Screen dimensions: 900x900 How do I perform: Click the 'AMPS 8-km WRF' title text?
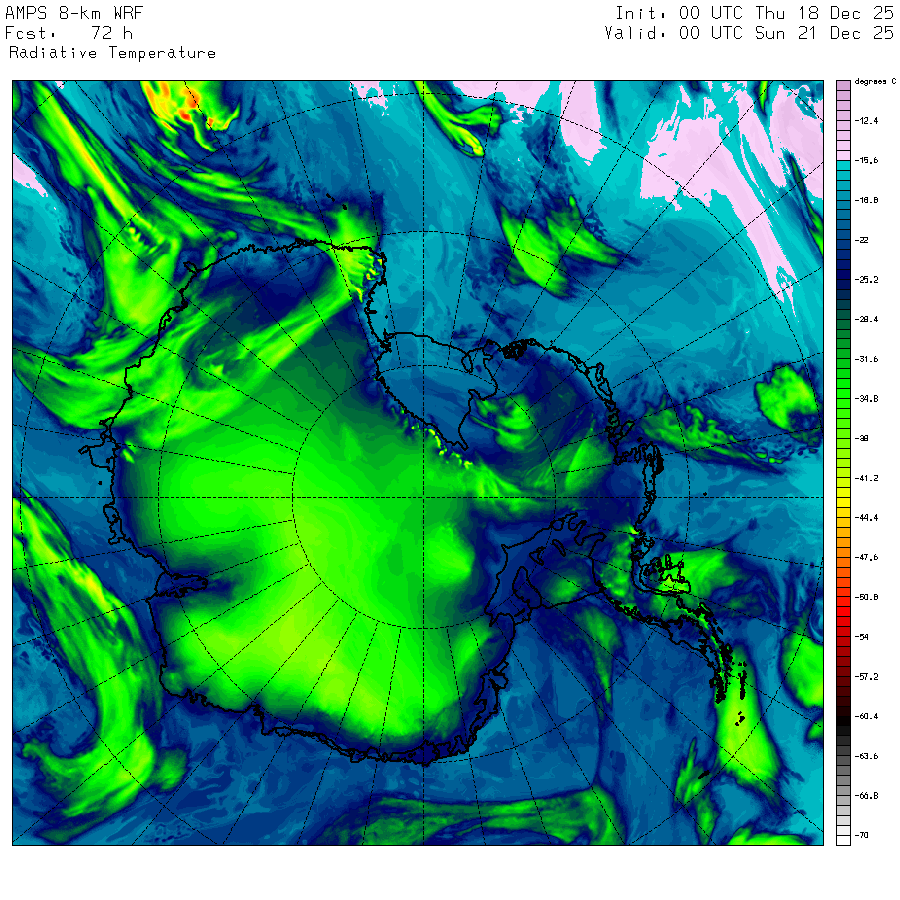[74, 13]
